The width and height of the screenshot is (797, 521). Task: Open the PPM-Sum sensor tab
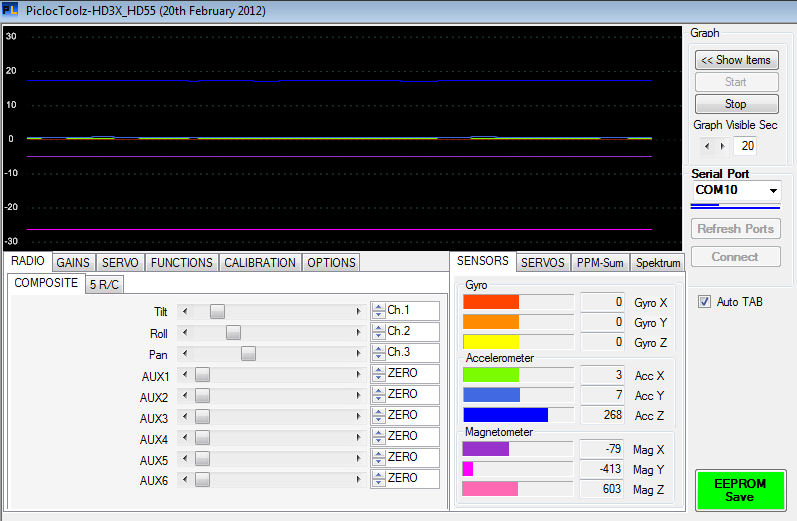[x=600, y=262]
